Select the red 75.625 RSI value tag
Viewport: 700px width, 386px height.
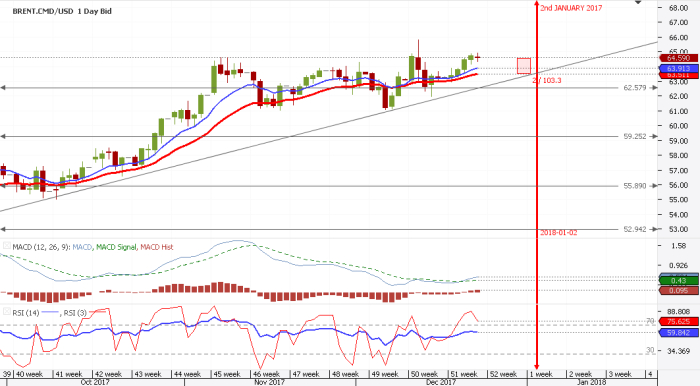679,321
